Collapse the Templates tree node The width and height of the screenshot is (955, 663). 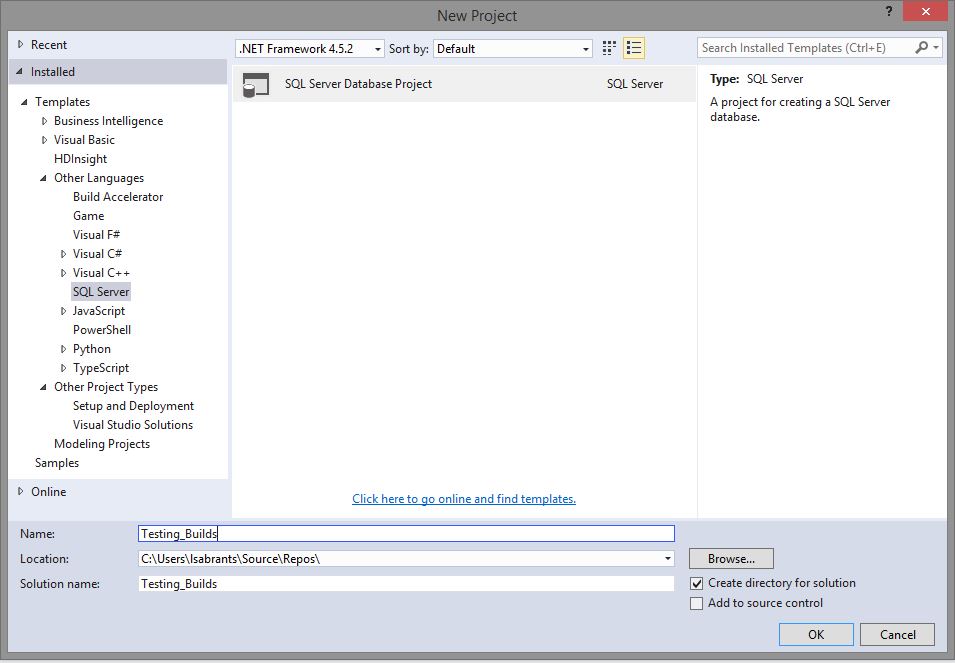point(24,102)
